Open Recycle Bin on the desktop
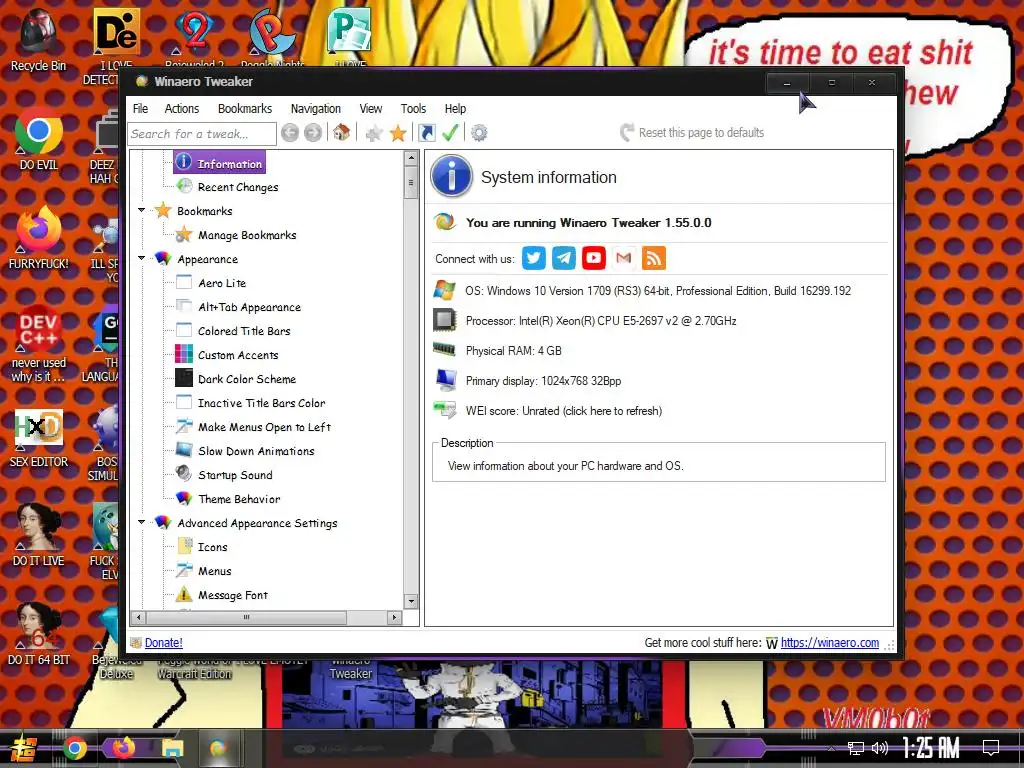The width and height of the screenshot is (1024, 768). (38, 40)
